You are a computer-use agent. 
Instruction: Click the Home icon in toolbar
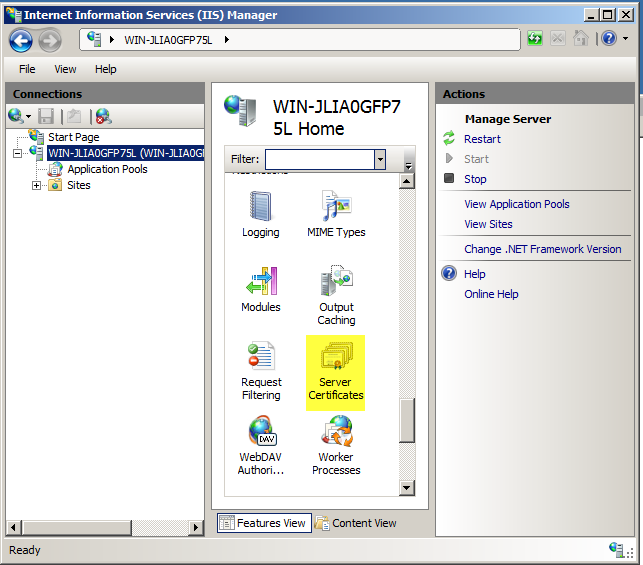point(581,39)
